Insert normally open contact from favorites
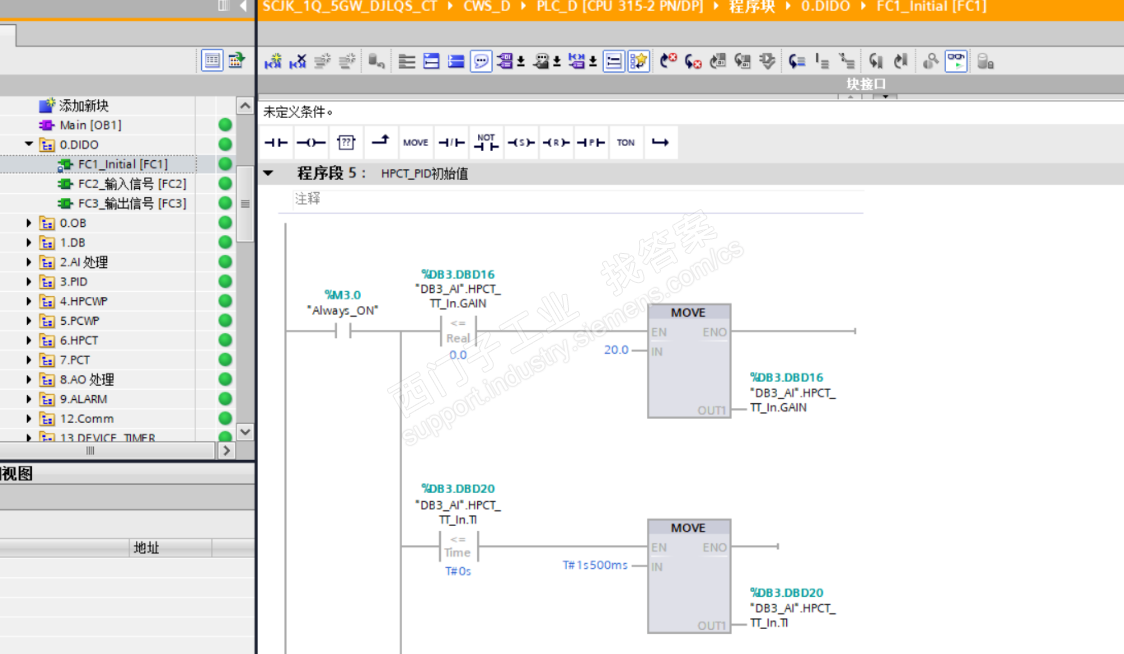Viewport: 1124px width, 654px height. tap(276, 143)
